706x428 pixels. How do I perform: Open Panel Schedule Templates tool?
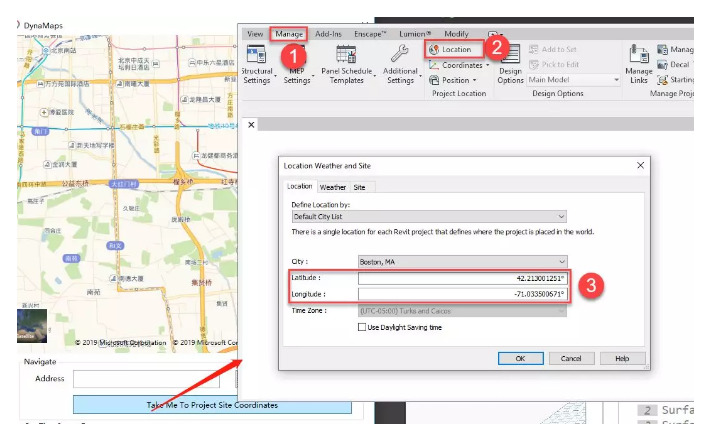(346, 64)
